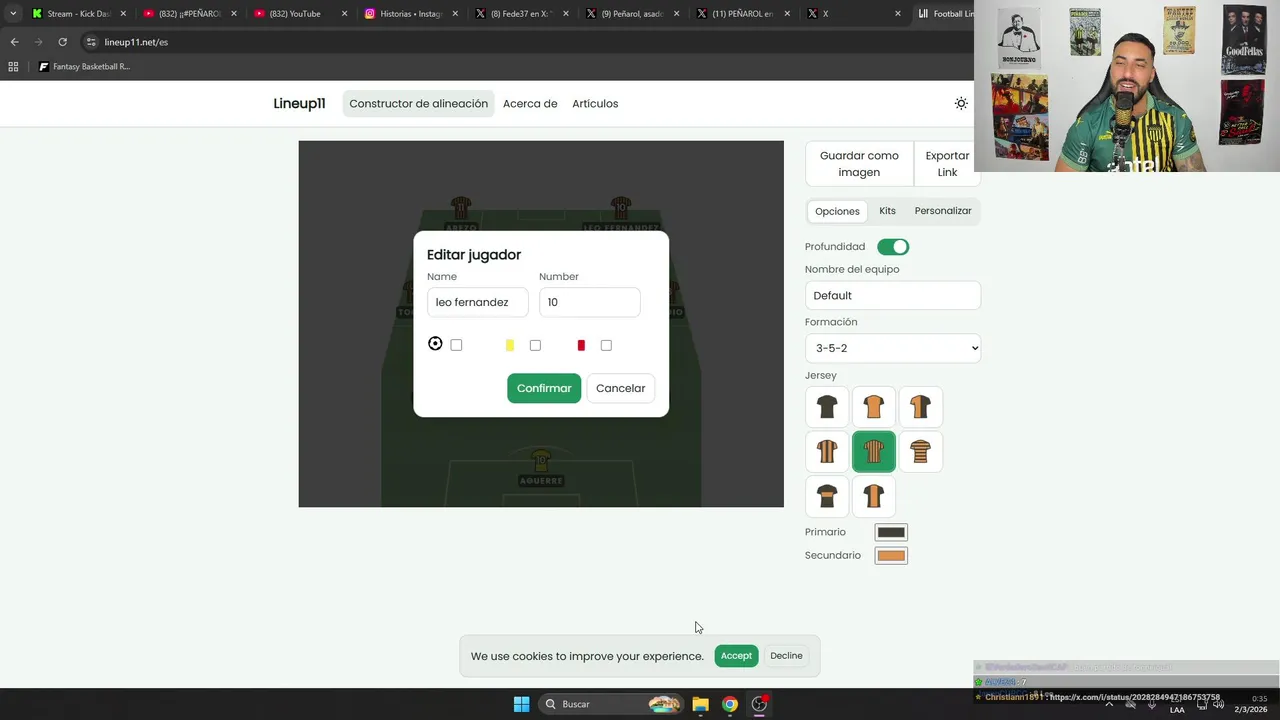Screen dimensions: 1280x720
Task: Accept the cookies banner
Action: 736,656
